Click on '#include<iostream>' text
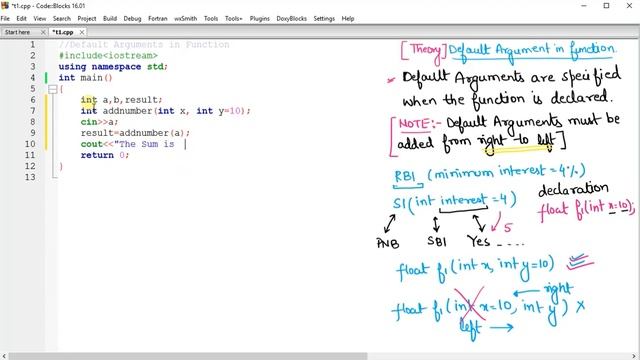 (108, 56)
